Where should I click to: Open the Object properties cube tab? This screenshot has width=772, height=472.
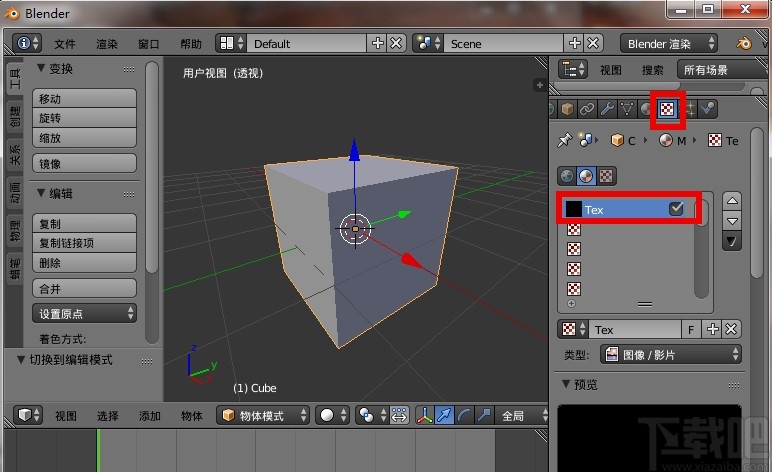click(x=567, y=109)
